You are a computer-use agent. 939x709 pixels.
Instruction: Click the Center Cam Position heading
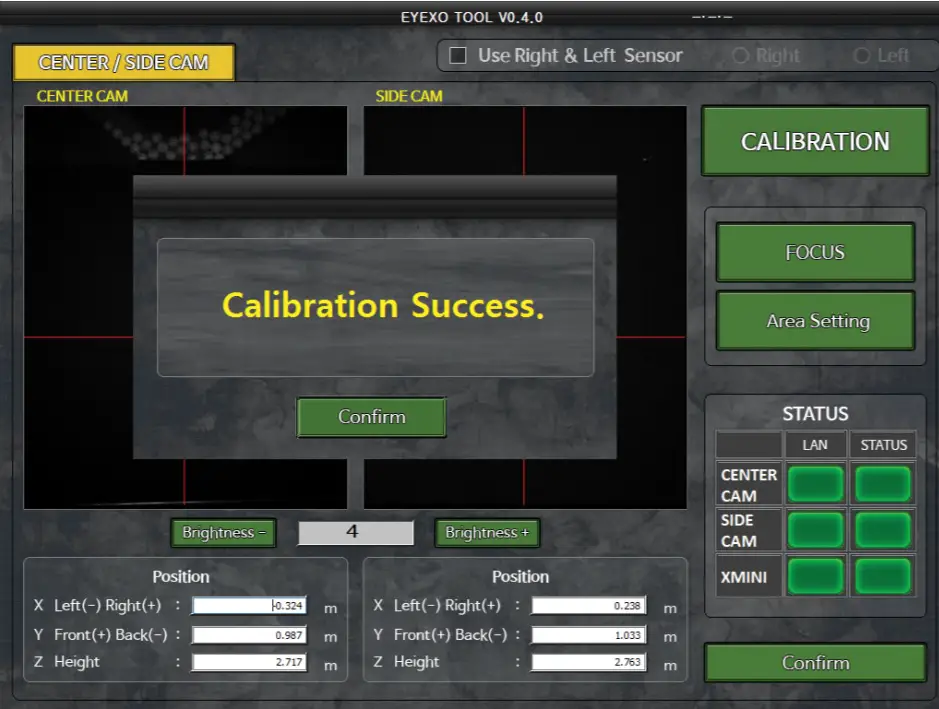point(181,577)
